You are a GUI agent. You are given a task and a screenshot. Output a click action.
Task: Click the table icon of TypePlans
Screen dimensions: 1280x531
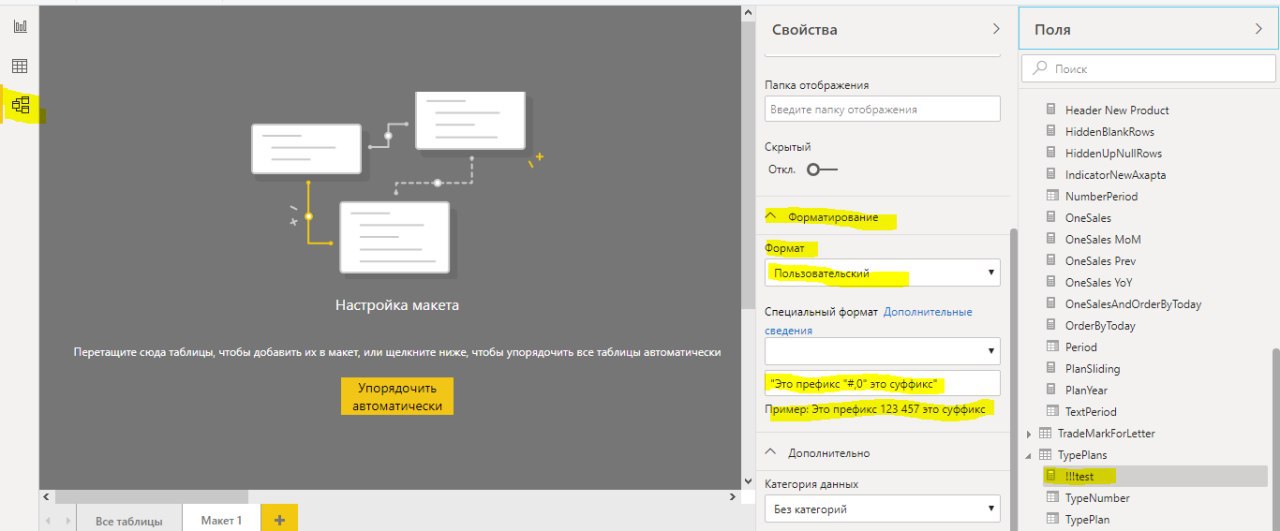[1045, 454]
